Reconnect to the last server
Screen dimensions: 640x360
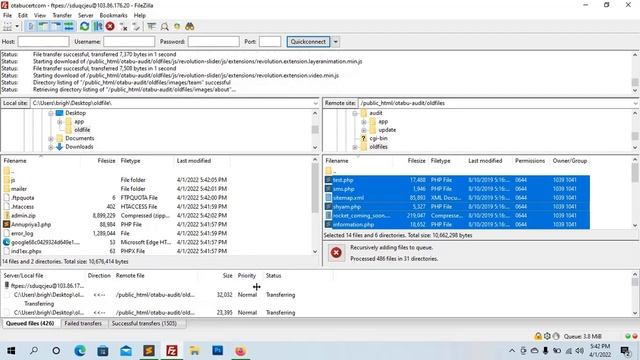136,27
